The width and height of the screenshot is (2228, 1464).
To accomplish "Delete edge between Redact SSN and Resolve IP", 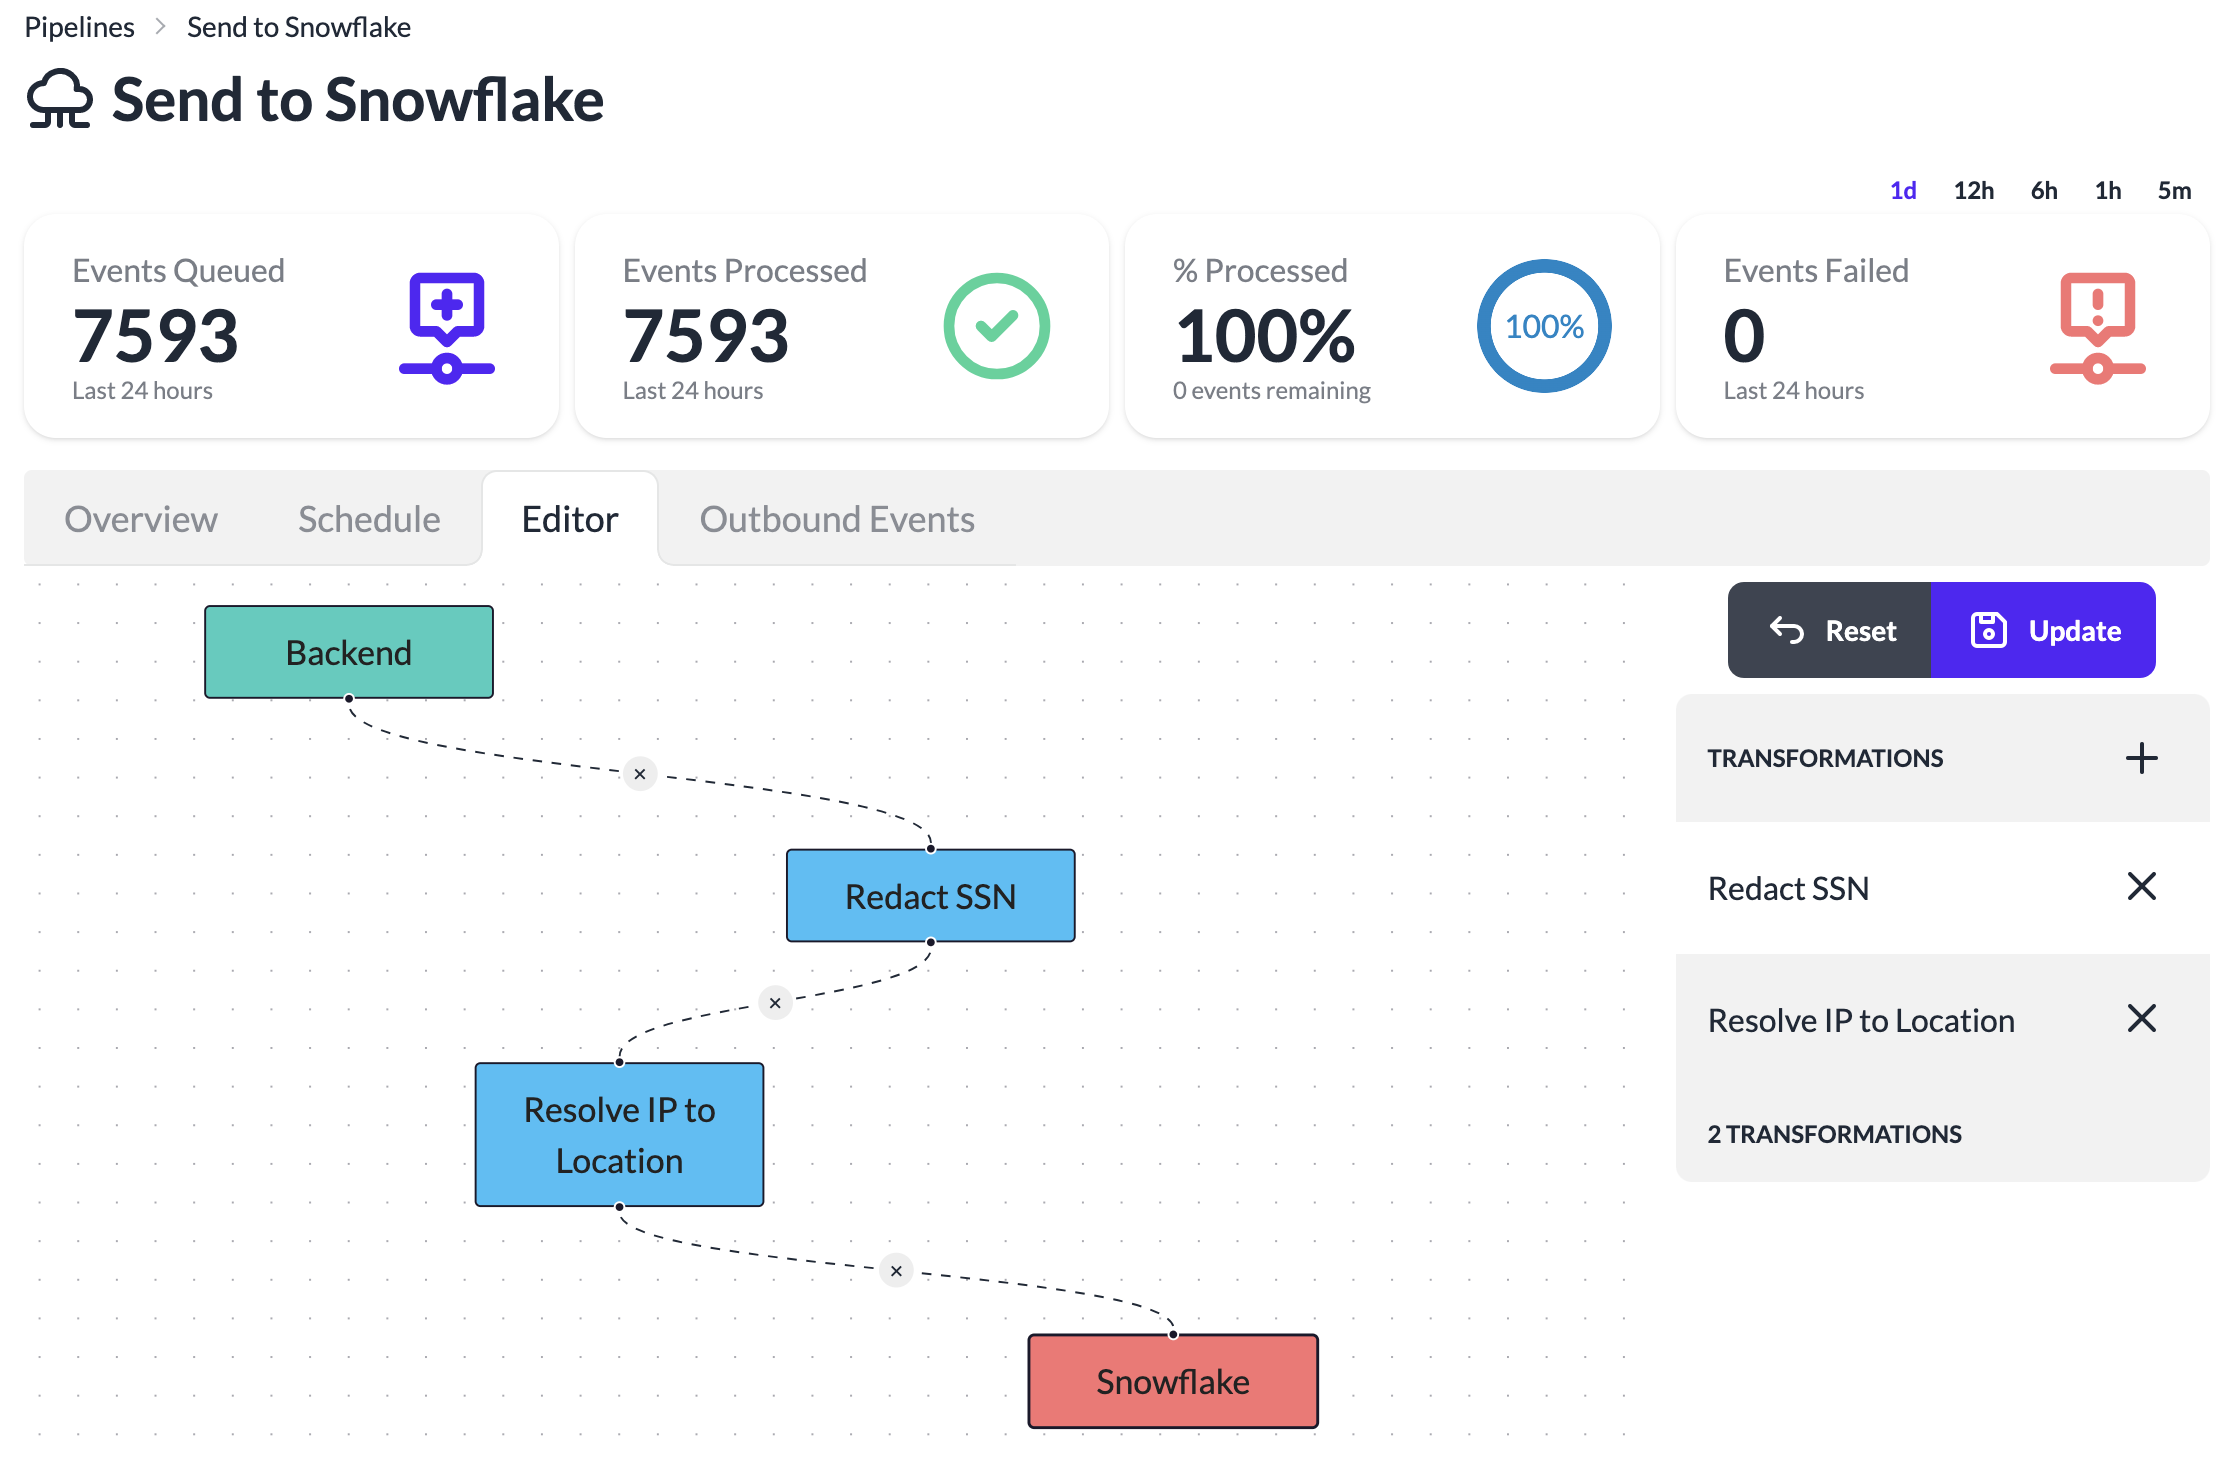I will 775,1003.
